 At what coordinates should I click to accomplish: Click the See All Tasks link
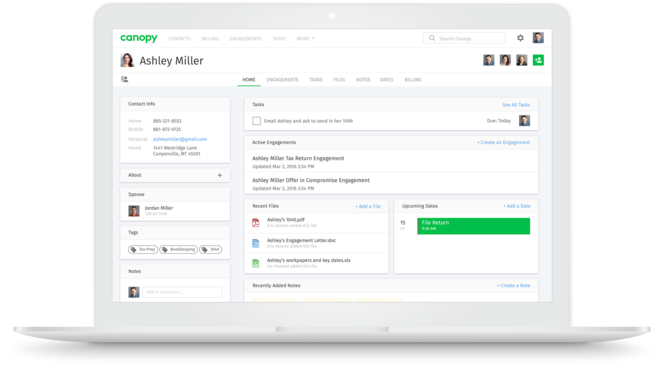point(516,105)
